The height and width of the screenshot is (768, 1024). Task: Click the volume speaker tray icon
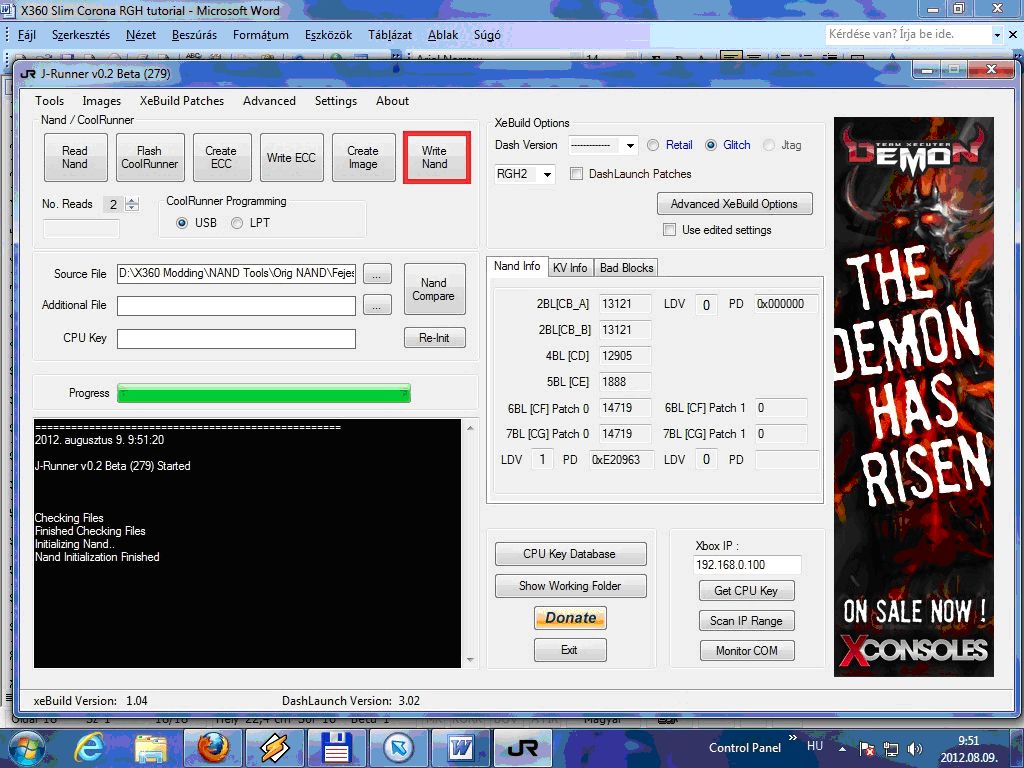[x=914, y=748]
